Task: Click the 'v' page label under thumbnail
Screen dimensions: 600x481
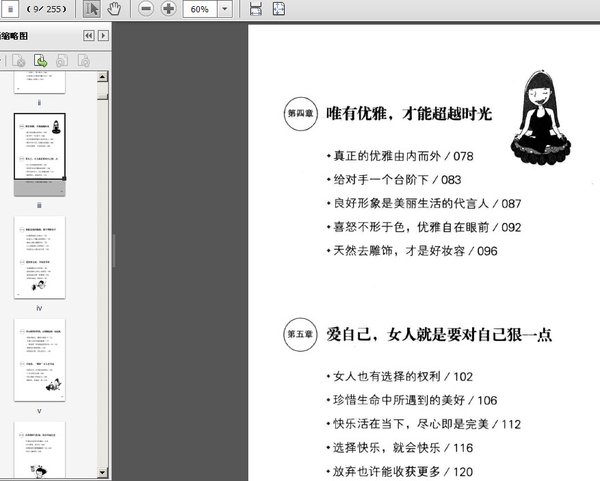Action: (x=39, y=411)
